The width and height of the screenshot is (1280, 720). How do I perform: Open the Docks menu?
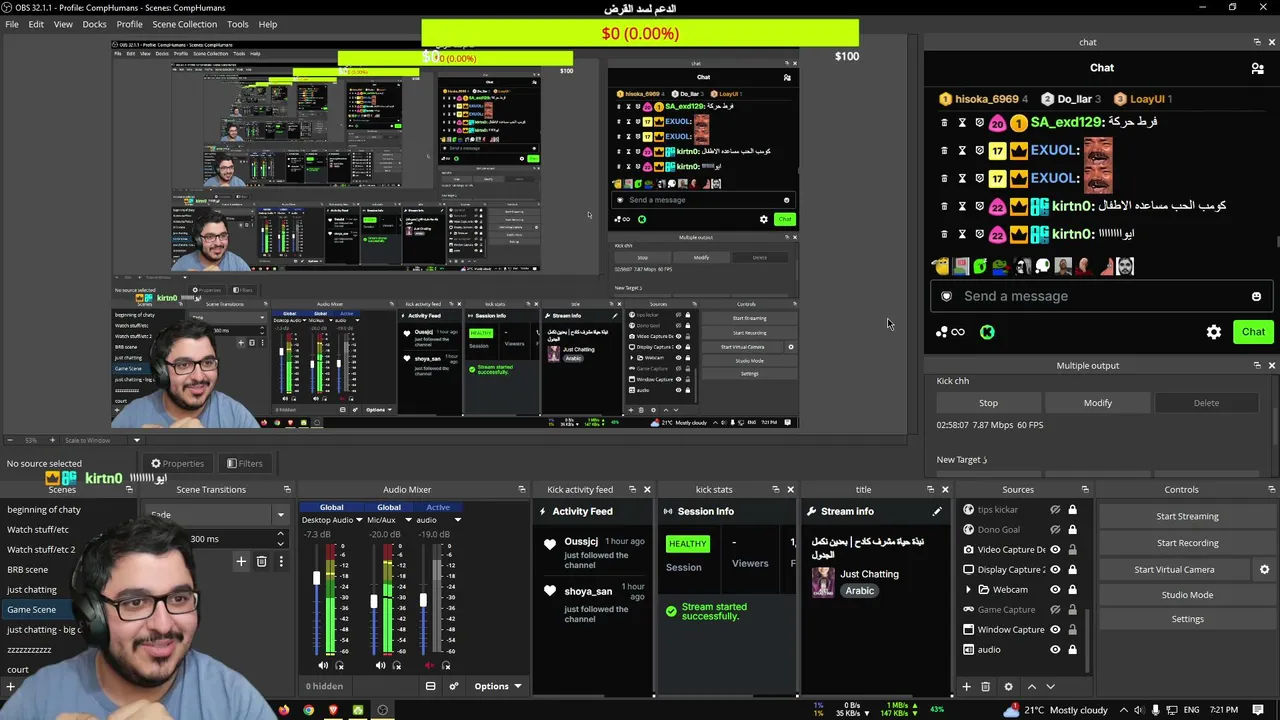(94, 24)
